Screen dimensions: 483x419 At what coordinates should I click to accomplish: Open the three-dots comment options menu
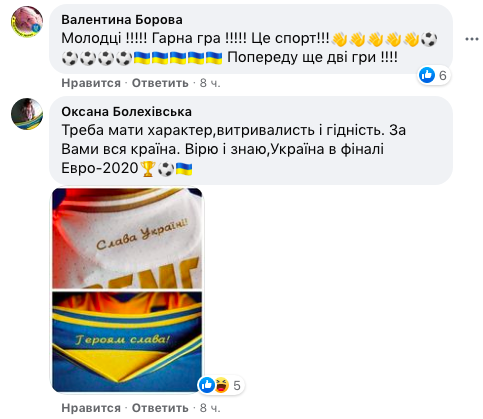tap(472, 39)
